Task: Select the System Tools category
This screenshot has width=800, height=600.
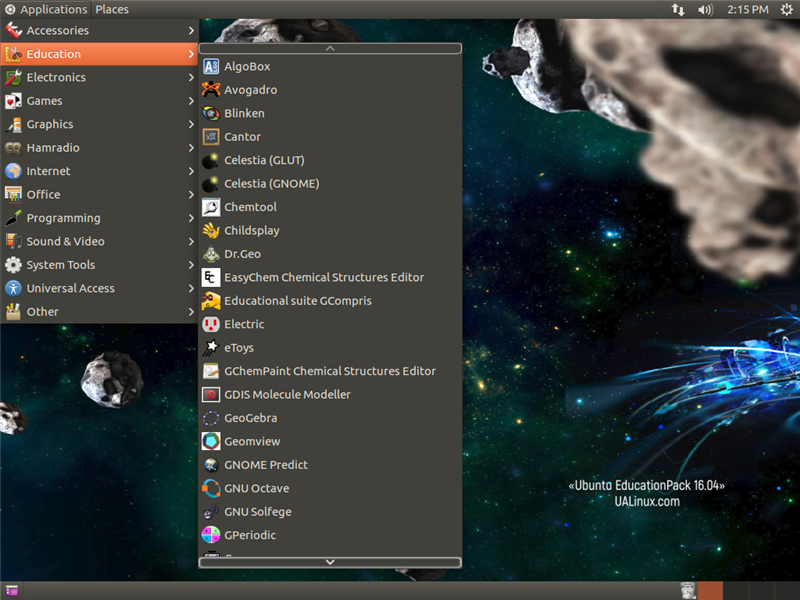Action: tap(99, 265)
